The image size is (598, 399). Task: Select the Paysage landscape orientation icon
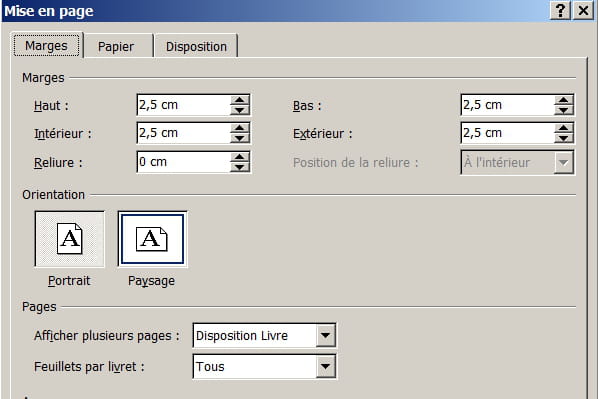pos(153,239)
